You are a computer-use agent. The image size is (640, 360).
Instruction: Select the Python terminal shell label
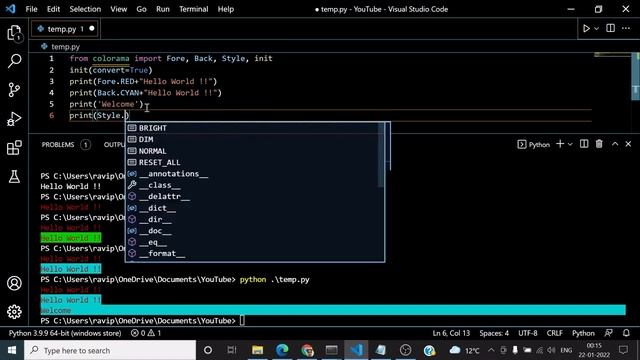(534, 144)
